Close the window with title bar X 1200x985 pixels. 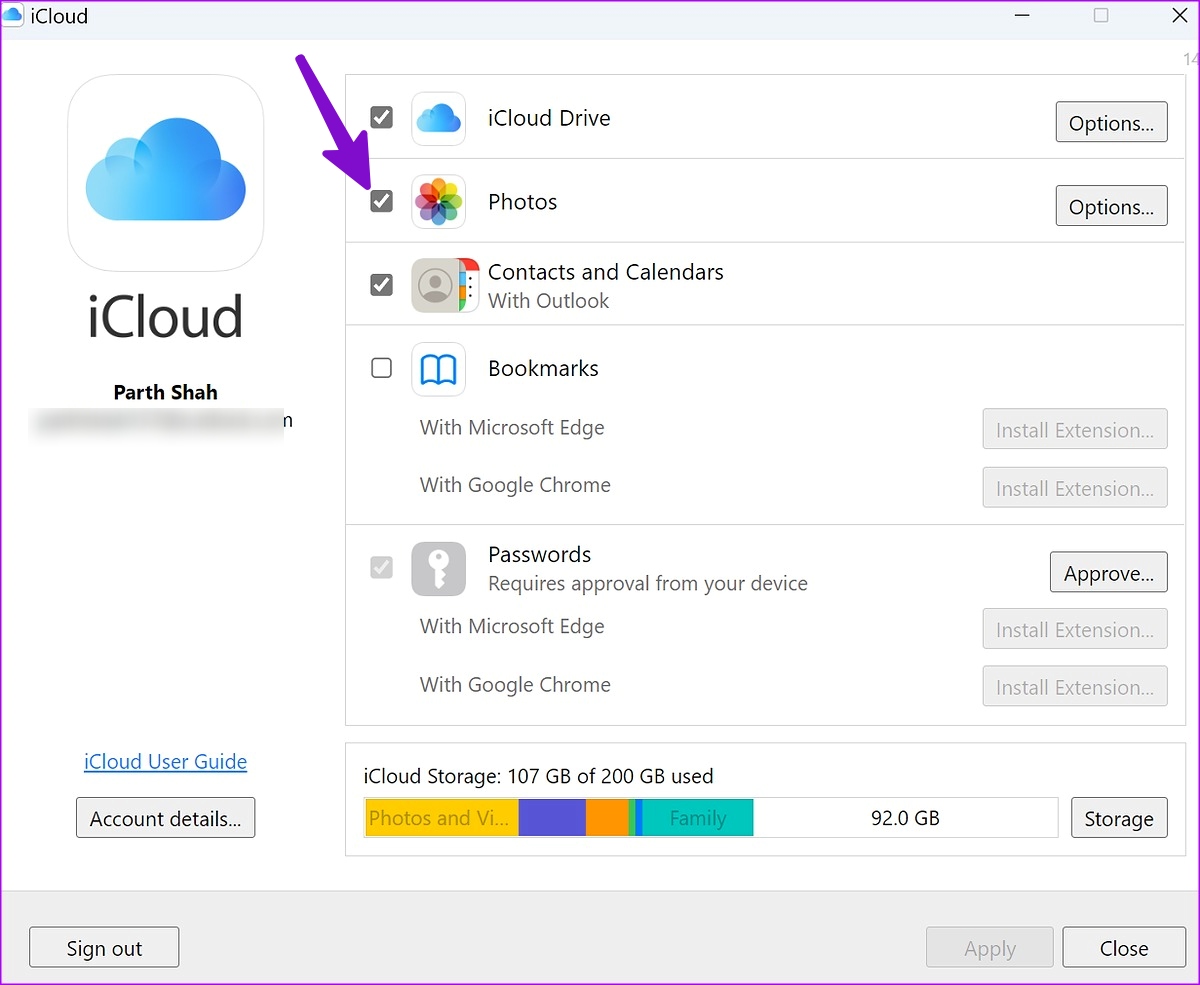(x=1178, y=15)
